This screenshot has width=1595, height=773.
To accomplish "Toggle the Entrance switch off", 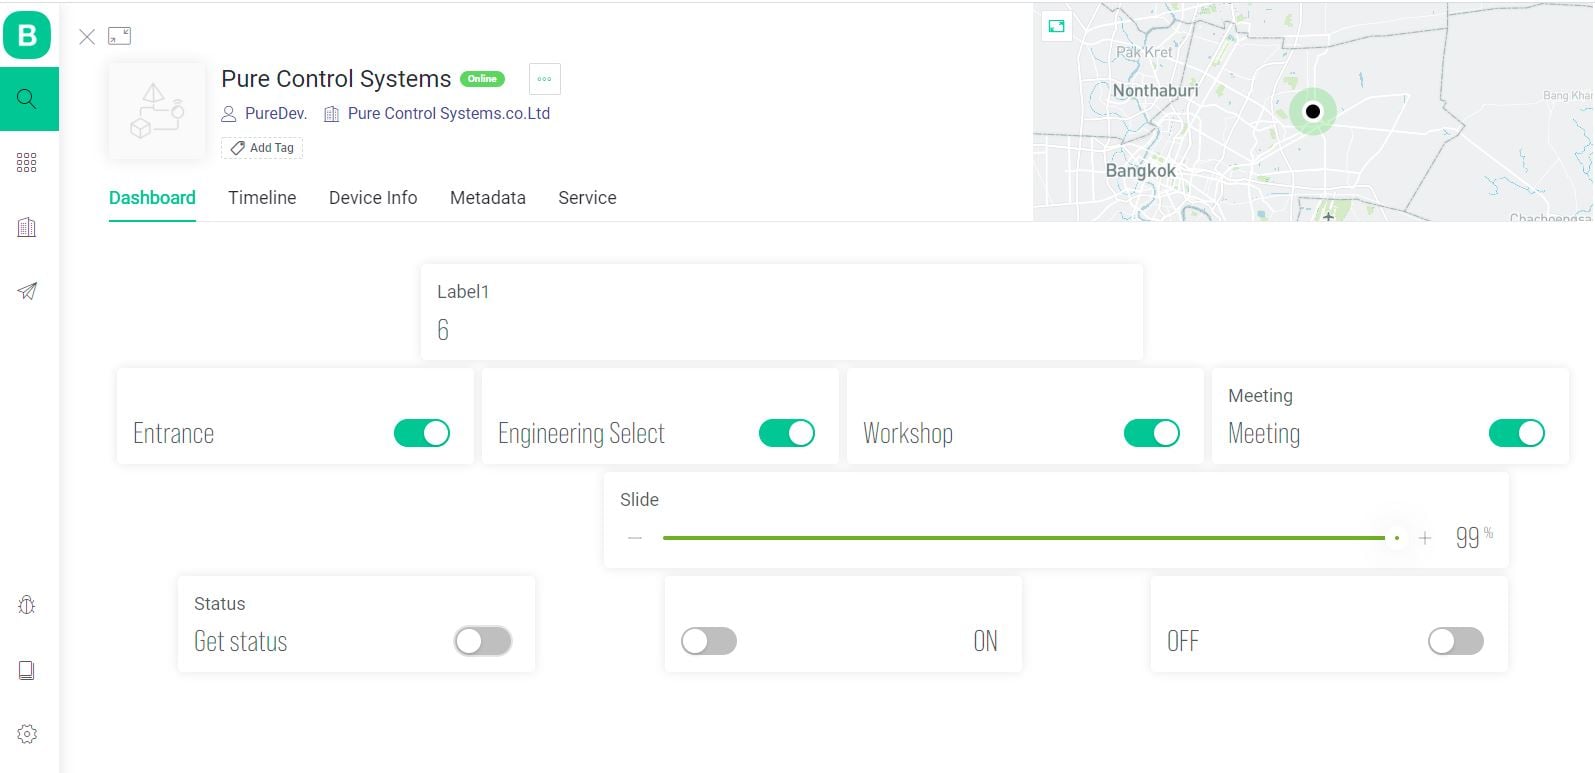I will (422, 433).
